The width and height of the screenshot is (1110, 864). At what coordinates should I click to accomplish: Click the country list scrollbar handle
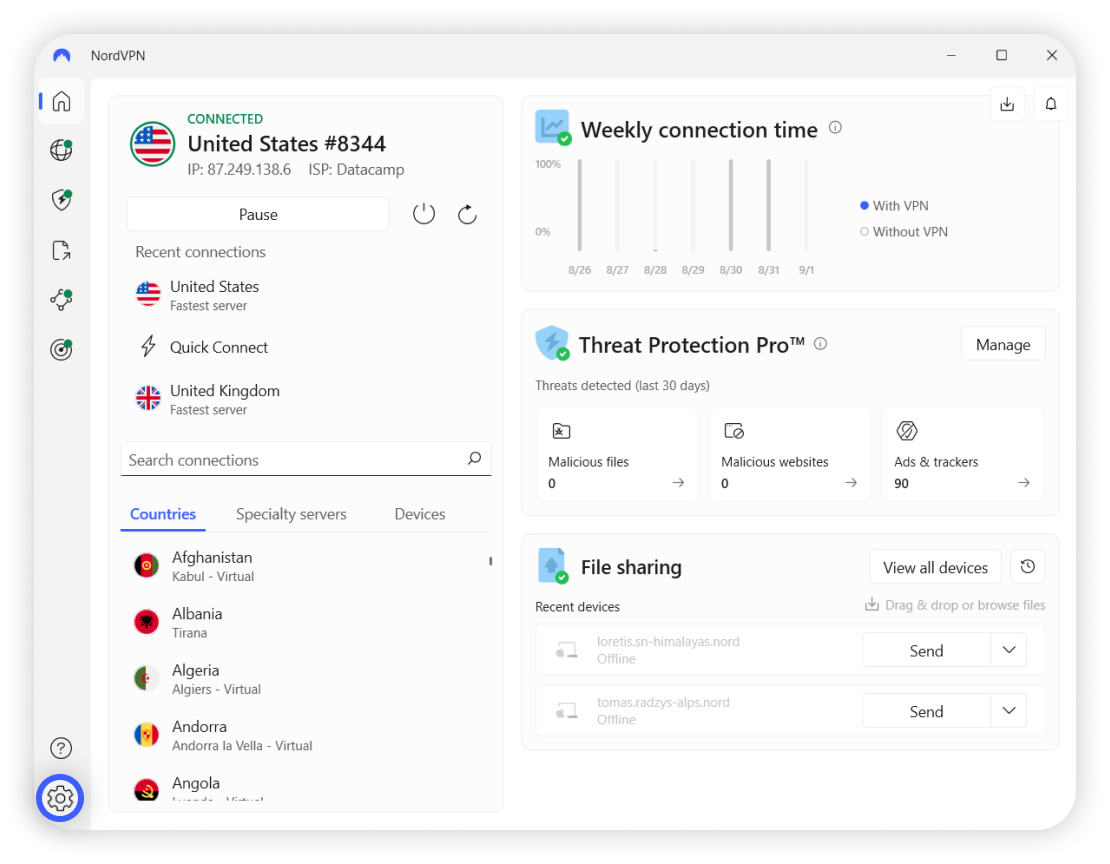pyautogui.click(x=490, y=561)
